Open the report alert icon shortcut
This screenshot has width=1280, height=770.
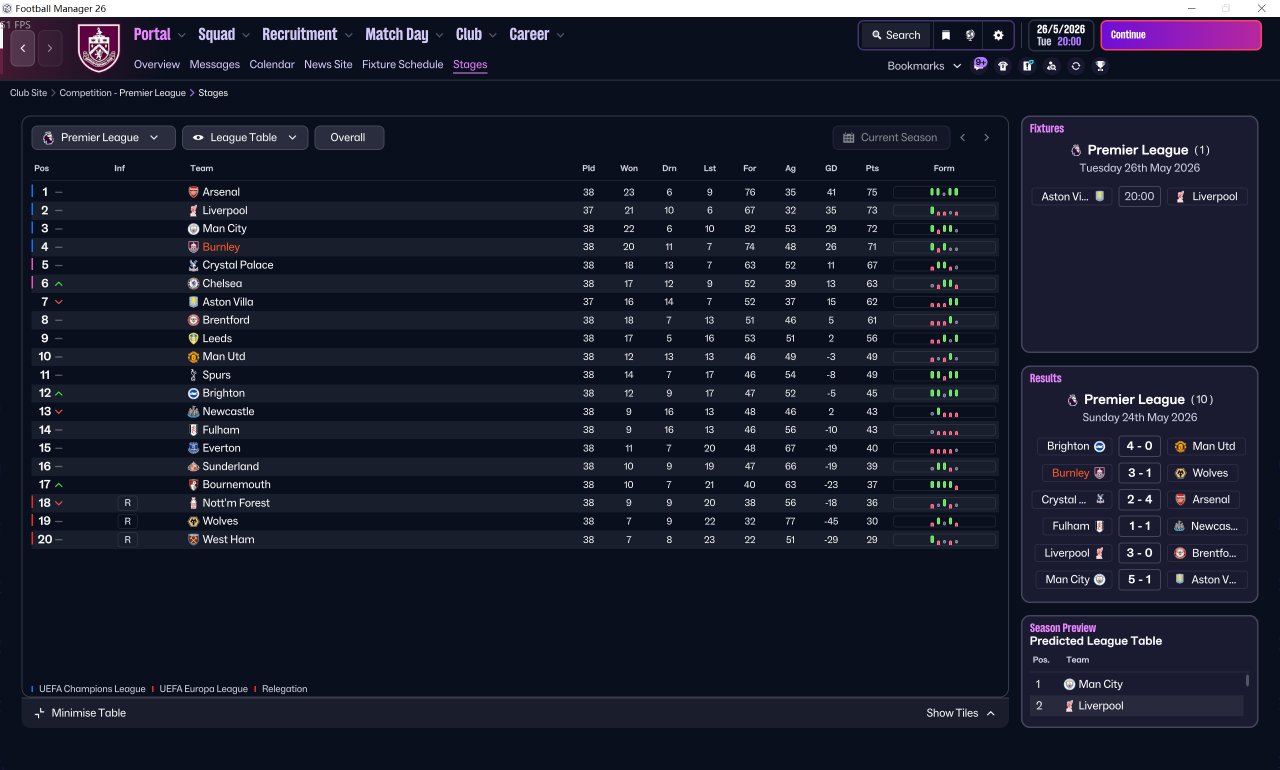(x=1027, y=66)
